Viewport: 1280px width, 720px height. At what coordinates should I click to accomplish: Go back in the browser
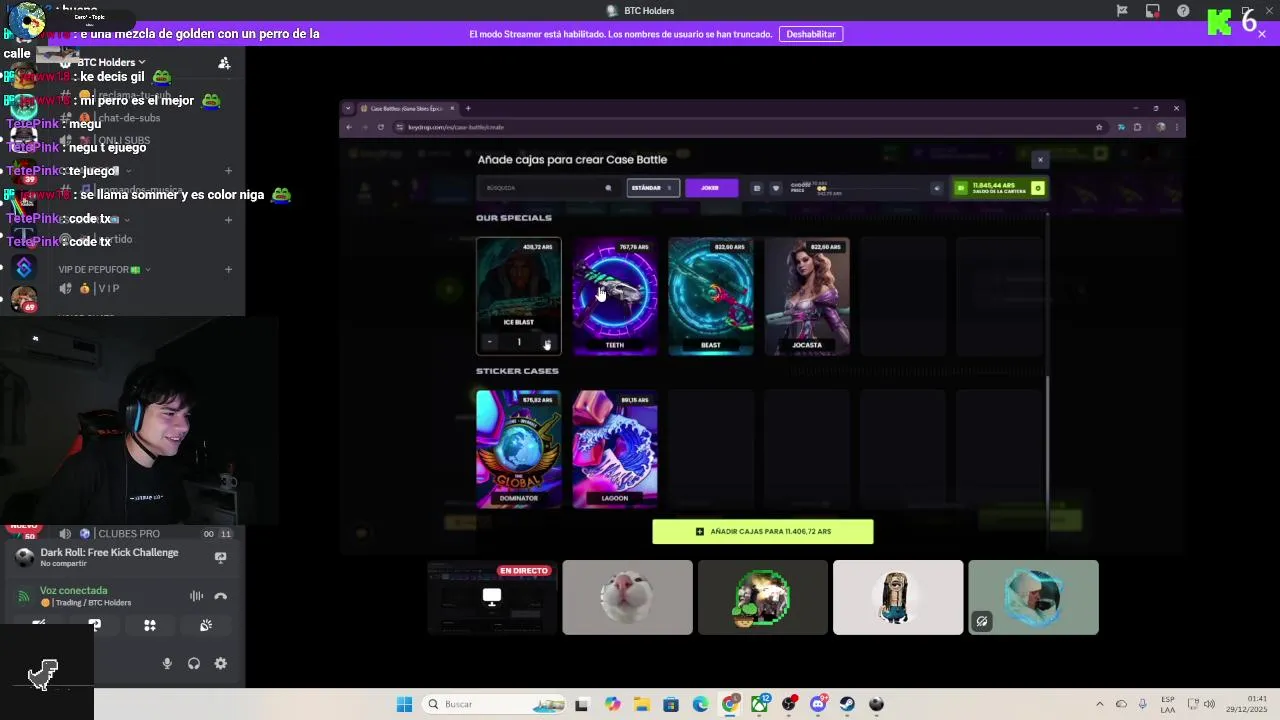tap(349, 127)
